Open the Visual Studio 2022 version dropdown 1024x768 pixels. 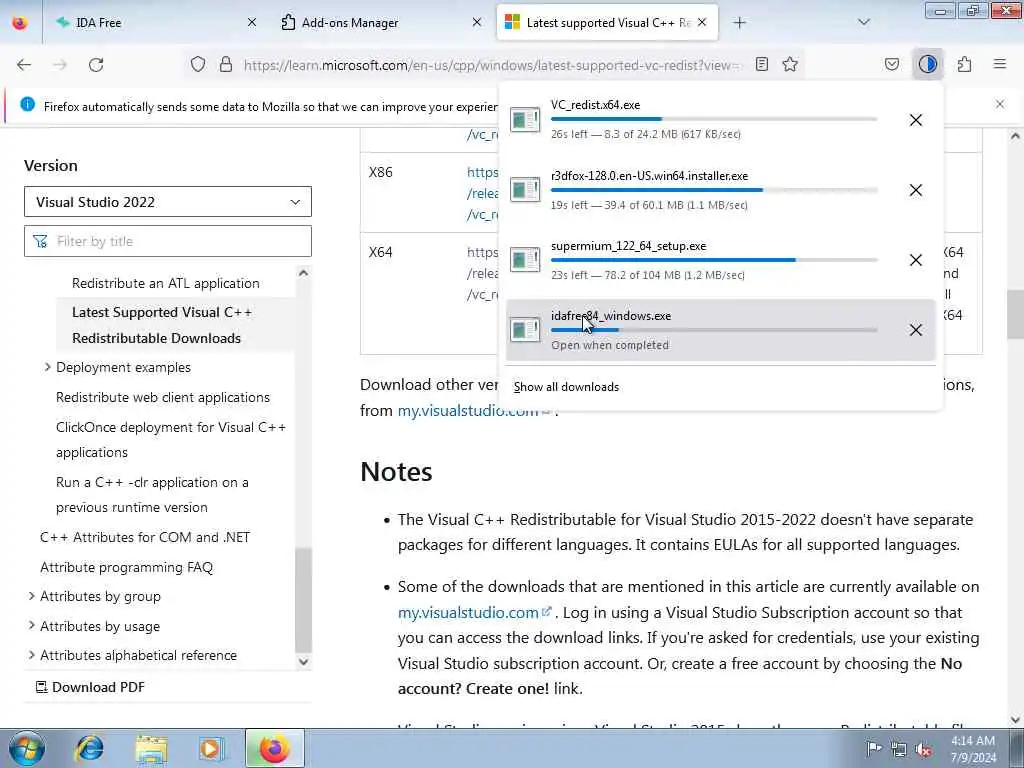[x=168, y=202]
